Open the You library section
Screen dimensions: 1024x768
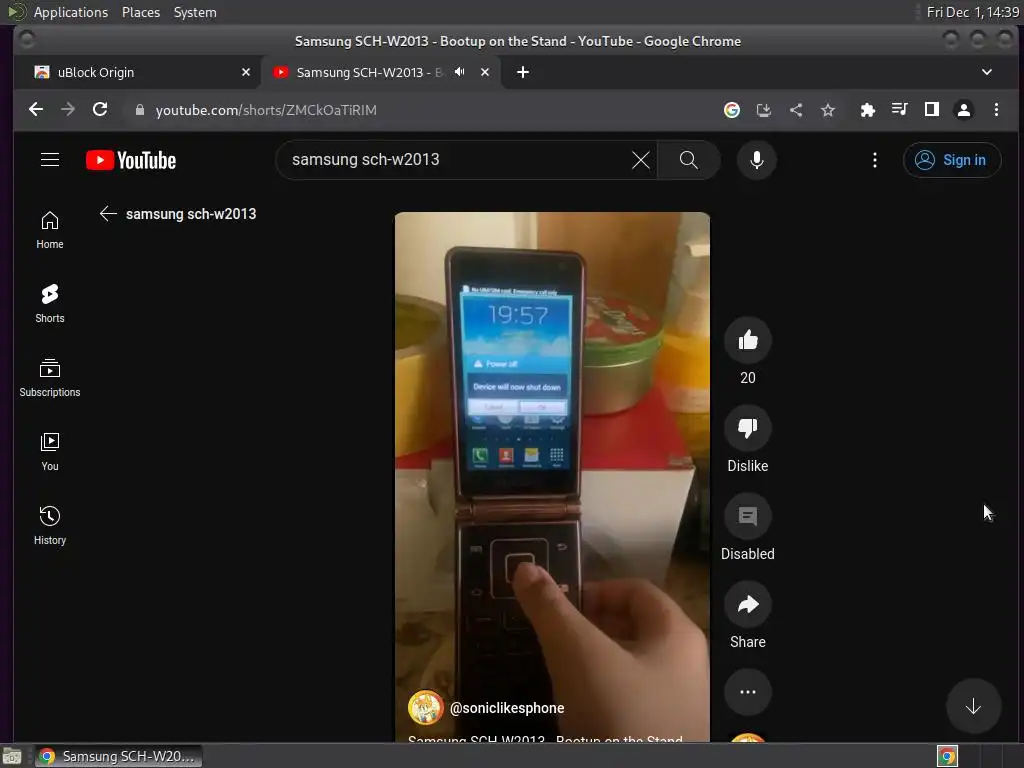tap(50, 452)
